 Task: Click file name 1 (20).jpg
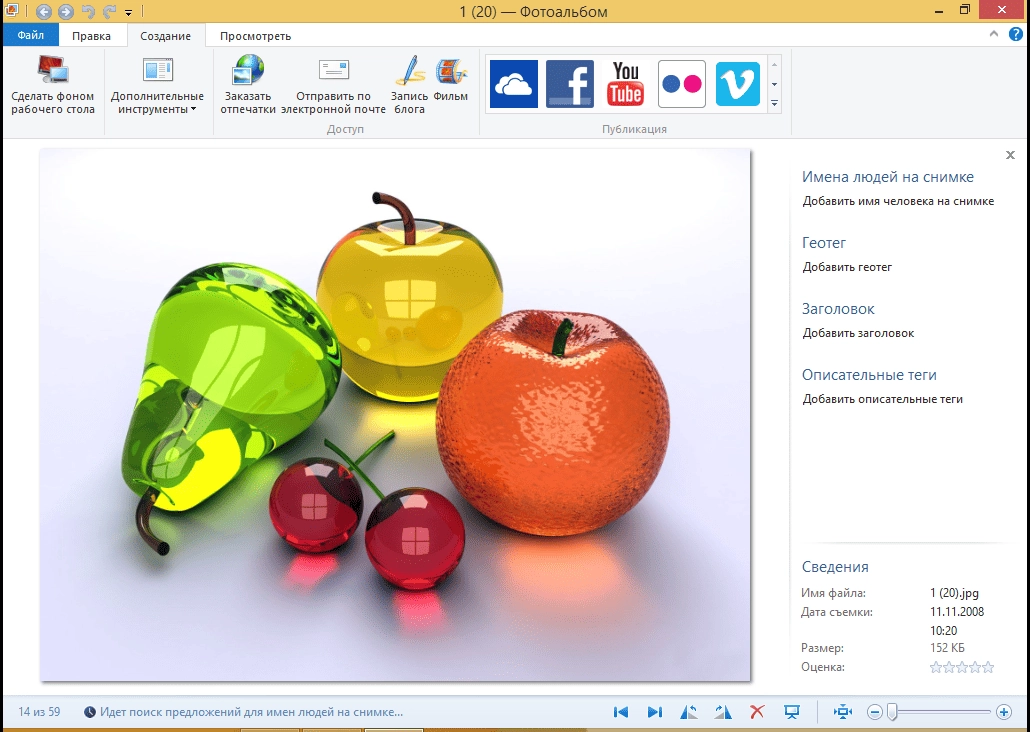(x=954, y=593)
